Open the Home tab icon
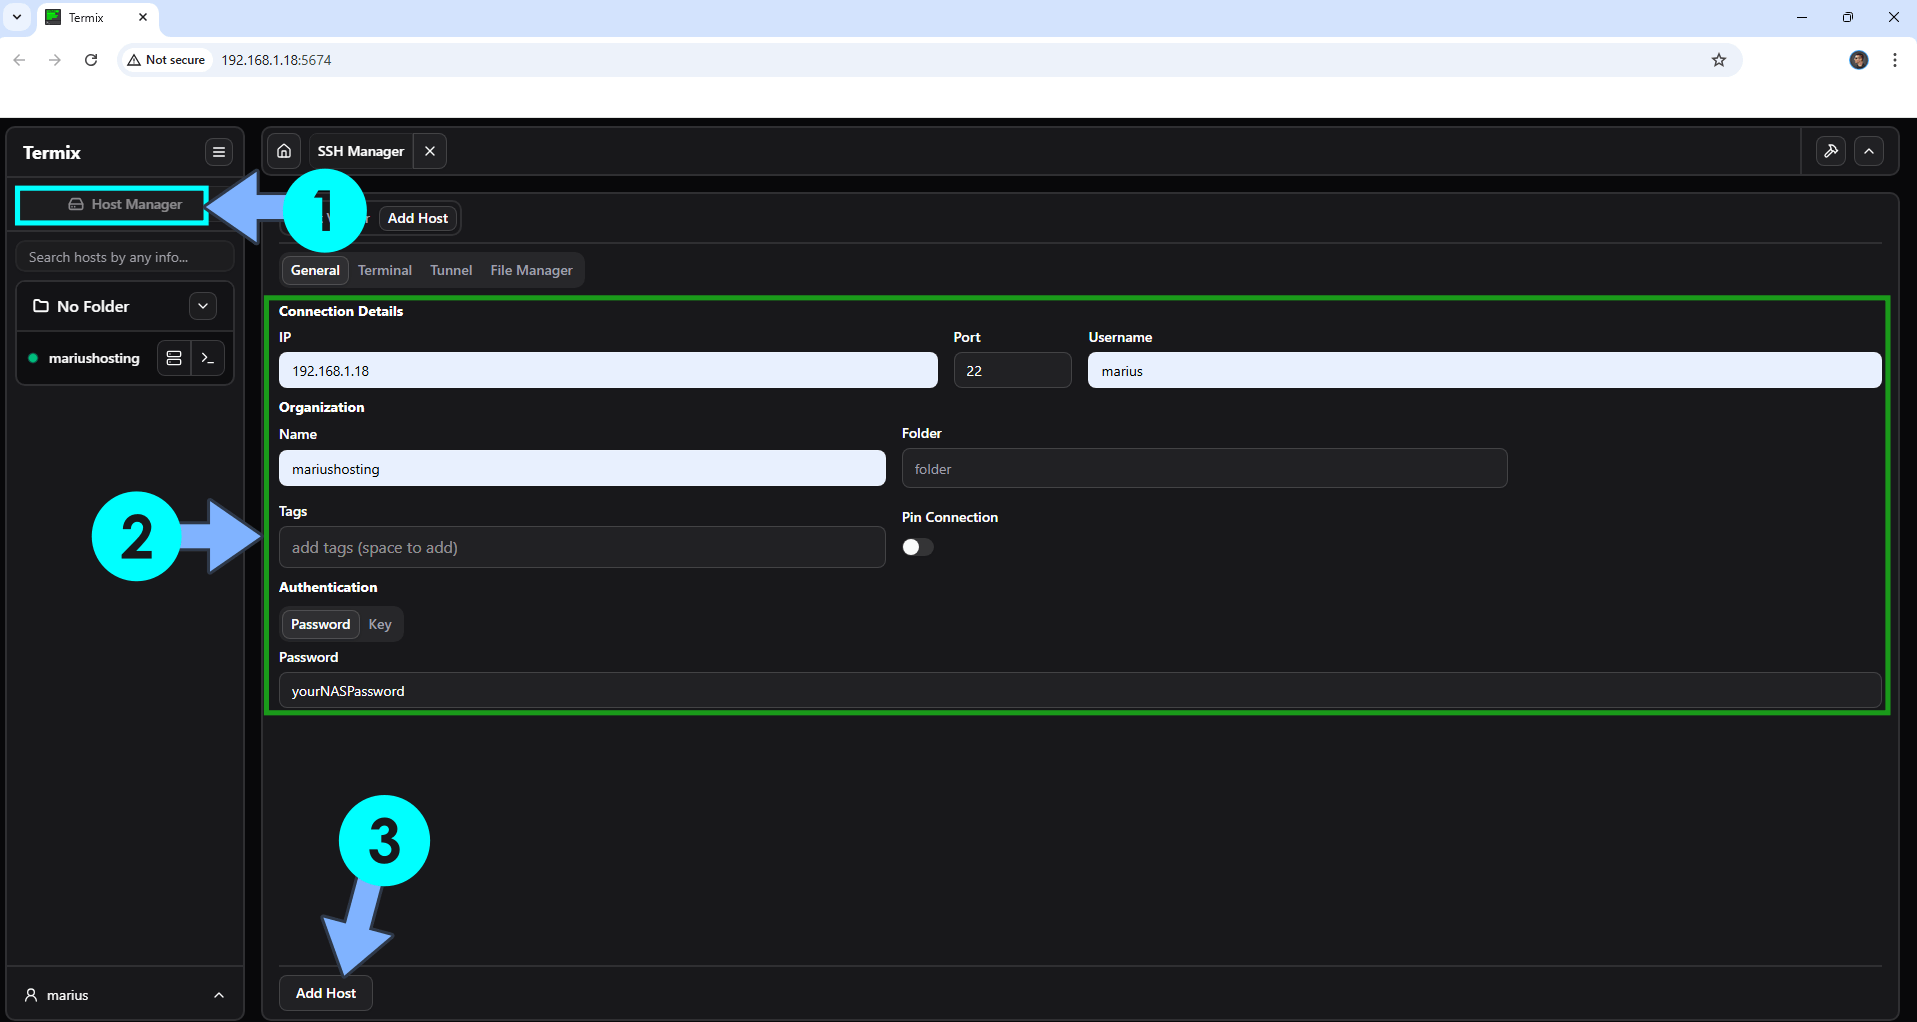Image resolution: width=1917 pixels, height=1022 pixels. coord(284,151)
